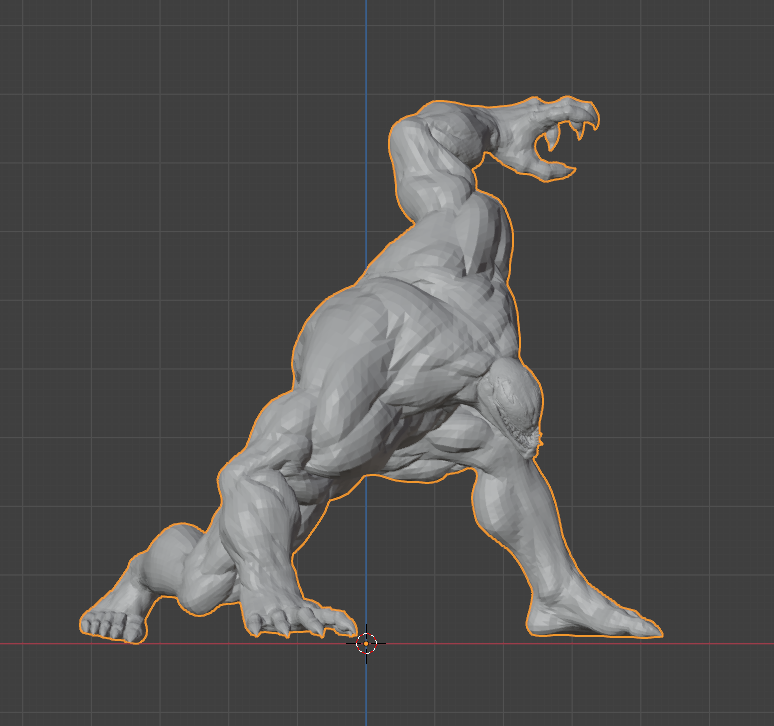
Task: Click the 3D cursor at the origin
Action: 366,643
